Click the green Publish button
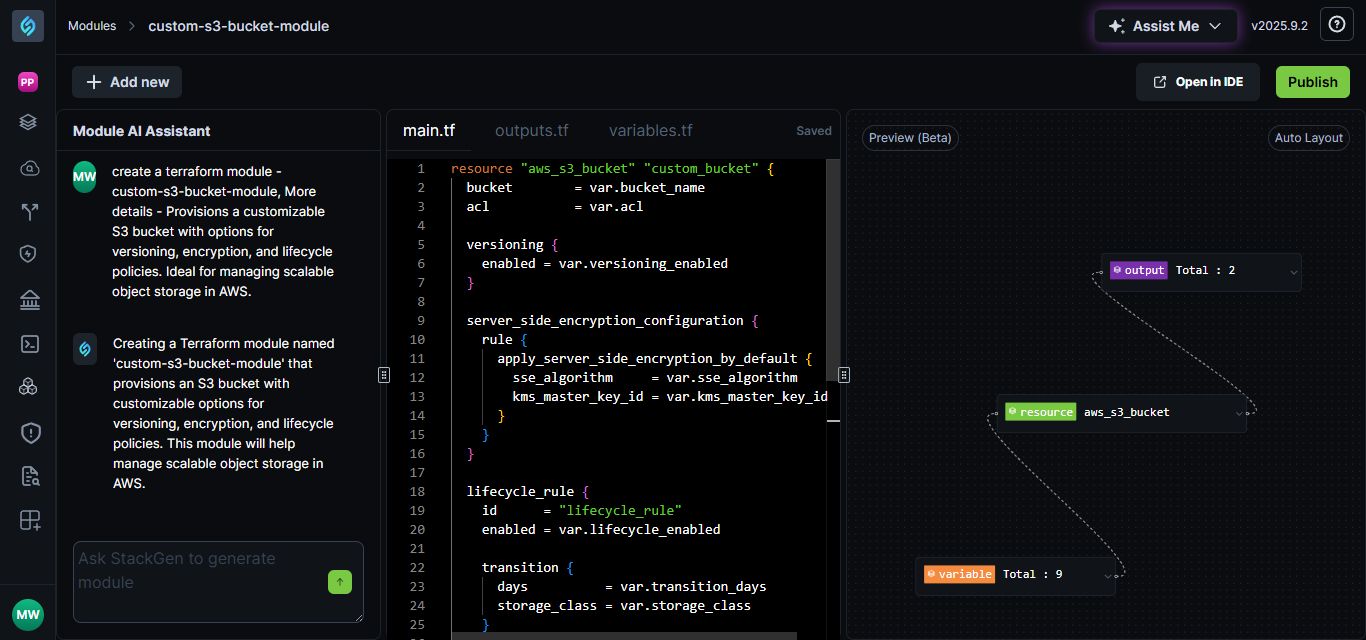Screen dimensions: 1366x640 point(1312,82)
